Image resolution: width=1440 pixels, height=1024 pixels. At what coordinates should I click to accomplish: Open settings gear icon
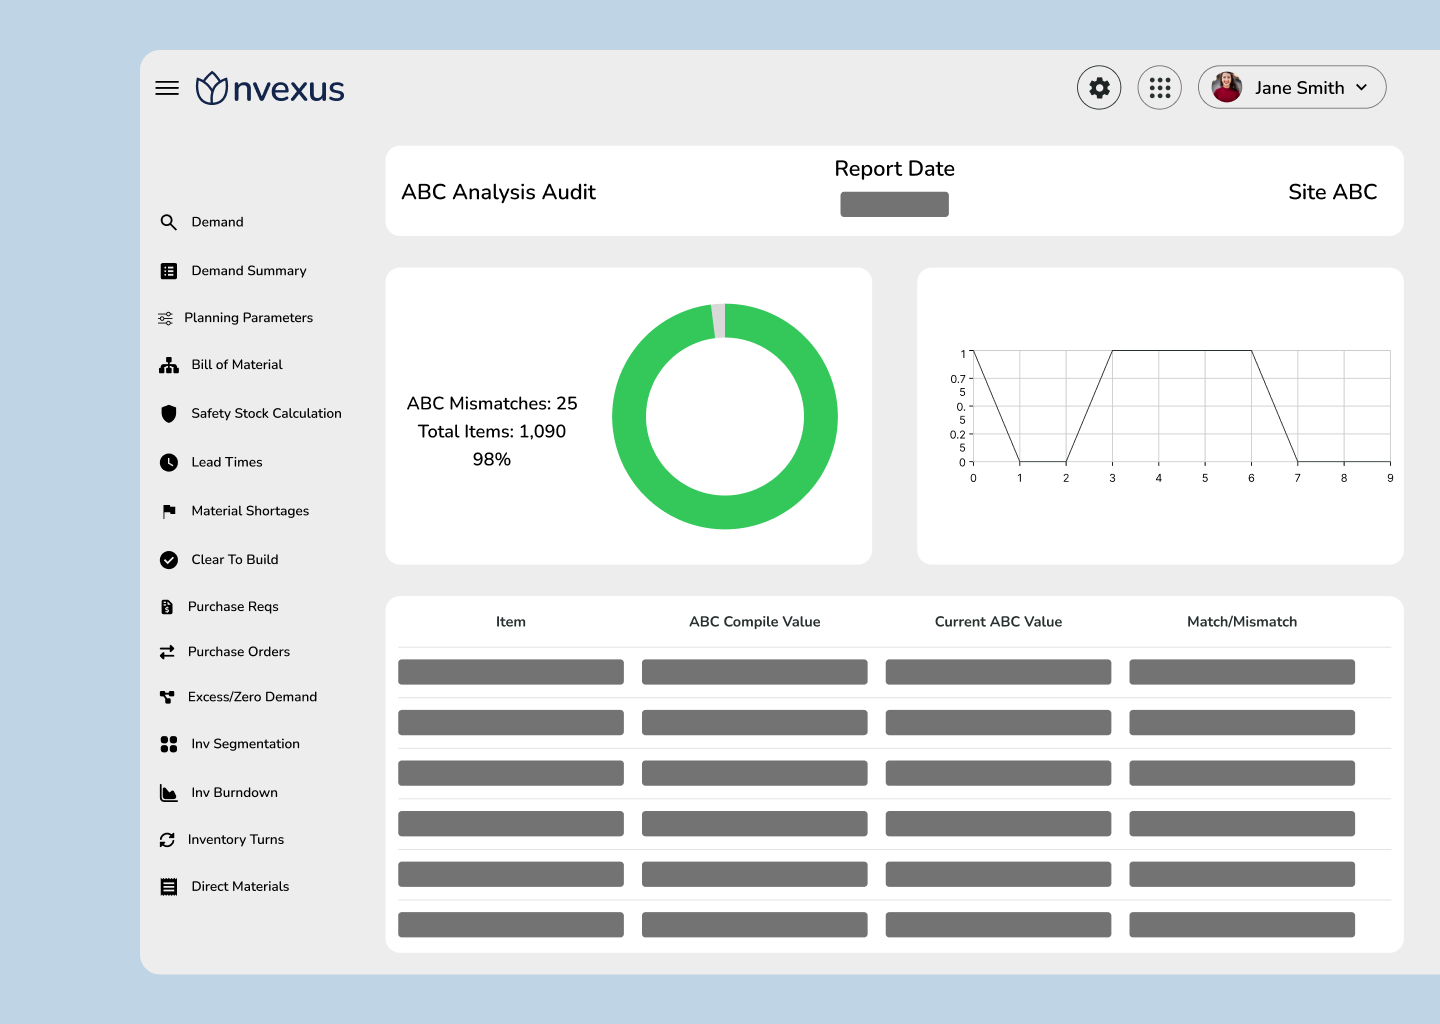tap(1099, 88)
